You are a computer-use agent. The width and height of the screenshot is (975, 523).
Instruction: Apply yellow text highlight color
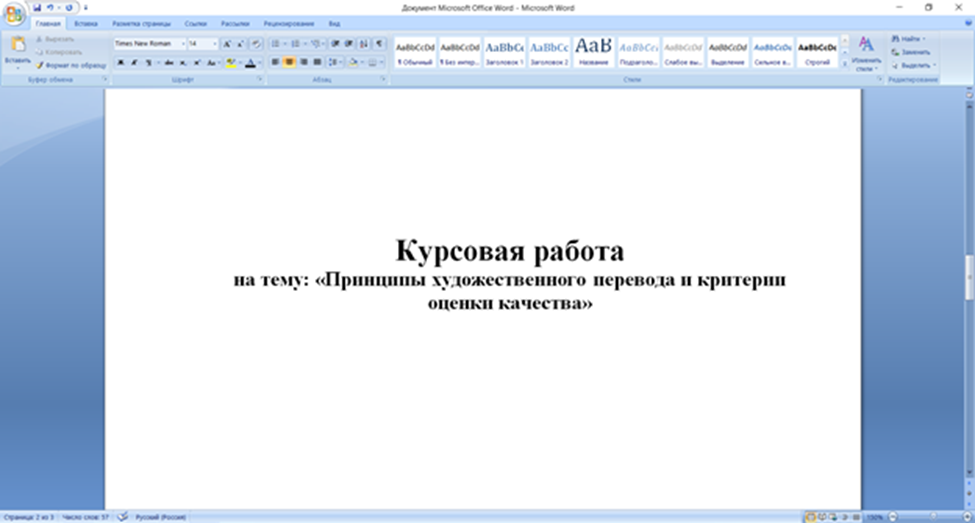click(231, 63)
